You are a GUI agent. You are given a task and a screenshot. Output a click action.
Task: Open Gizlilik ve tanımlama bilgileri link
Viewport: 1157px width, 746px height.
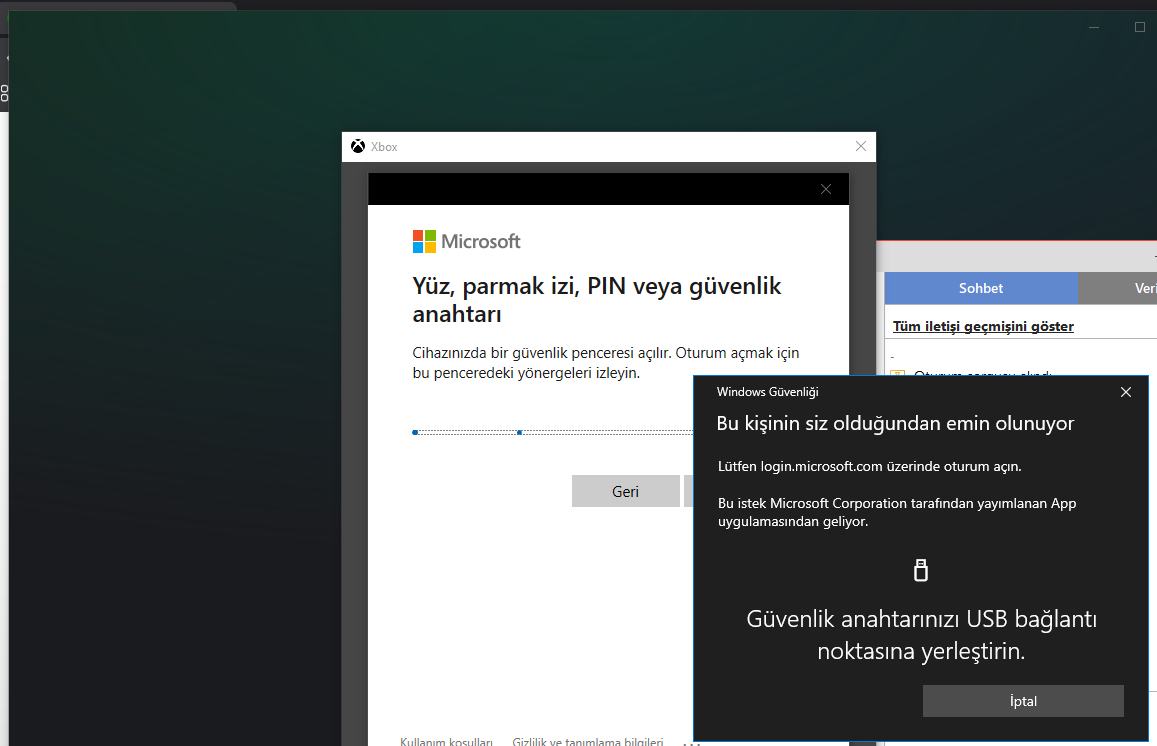coord(588,741)
